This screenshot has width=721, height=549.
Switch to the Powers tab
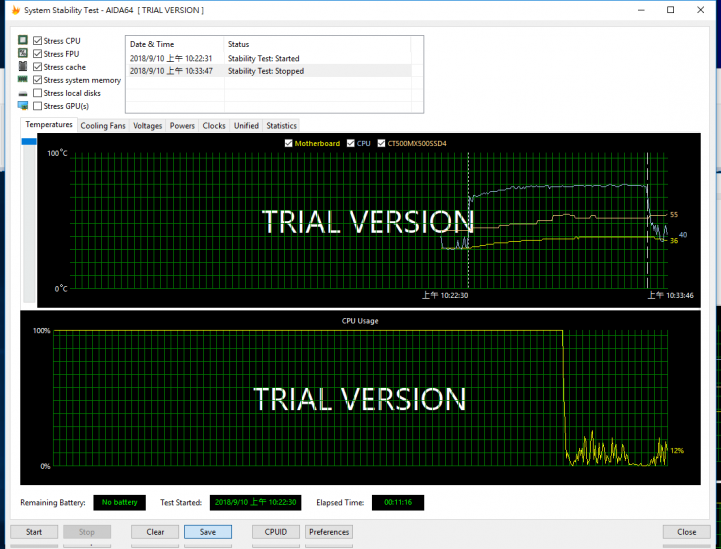click(x=182, y=126)
